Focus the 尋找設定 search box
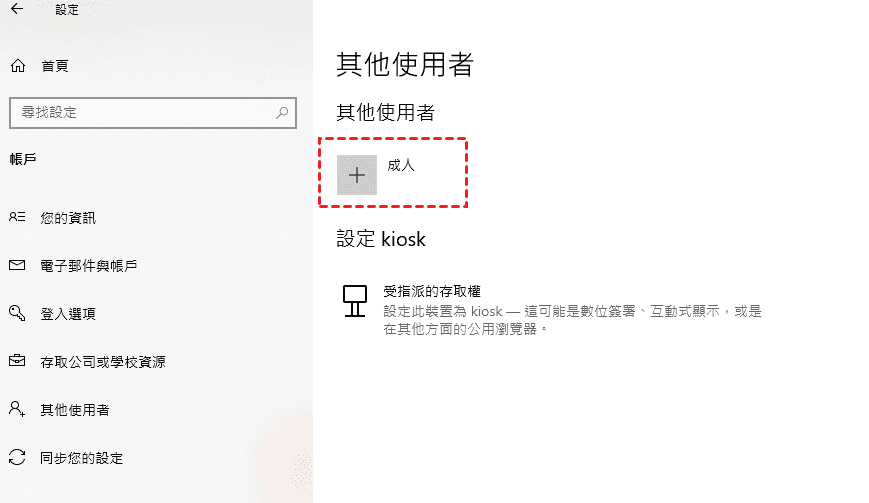869x503 pixels. [x=153, y=113]
